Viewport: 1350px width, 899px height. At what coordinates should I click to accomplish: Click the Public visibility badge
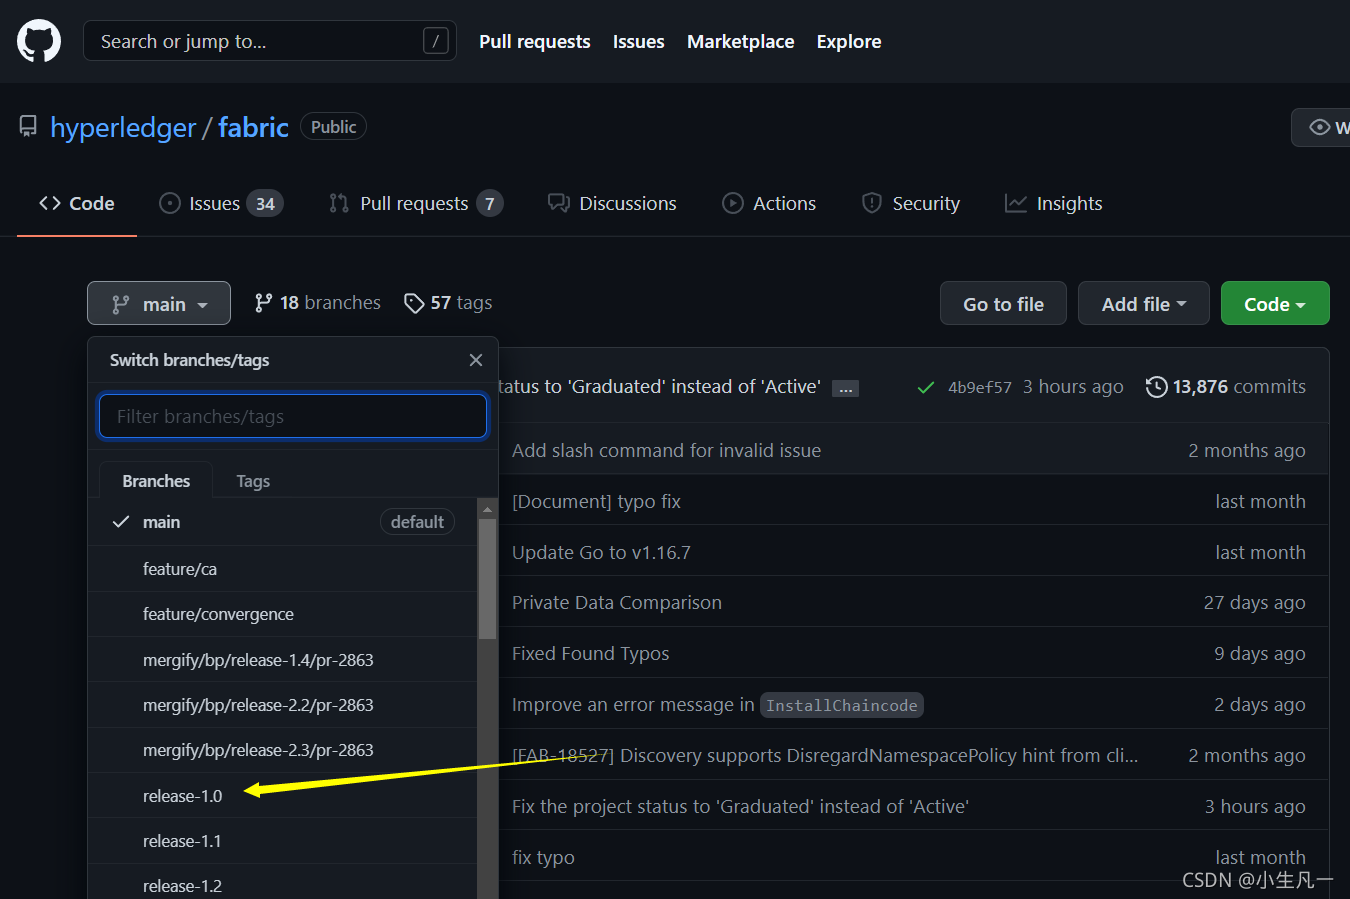333,127
